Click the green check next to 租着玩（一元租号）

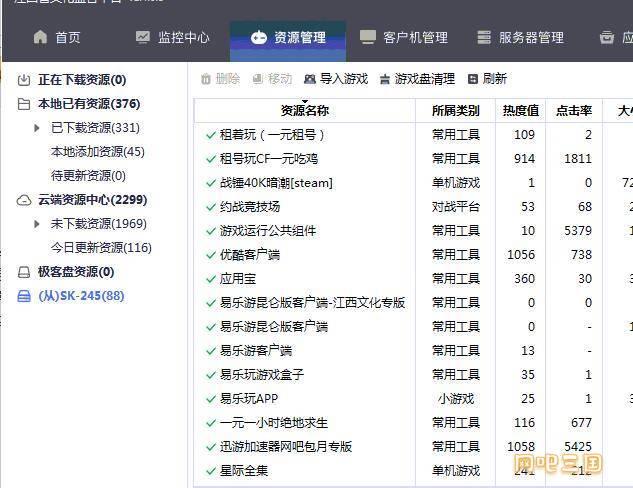click(211, 135)
